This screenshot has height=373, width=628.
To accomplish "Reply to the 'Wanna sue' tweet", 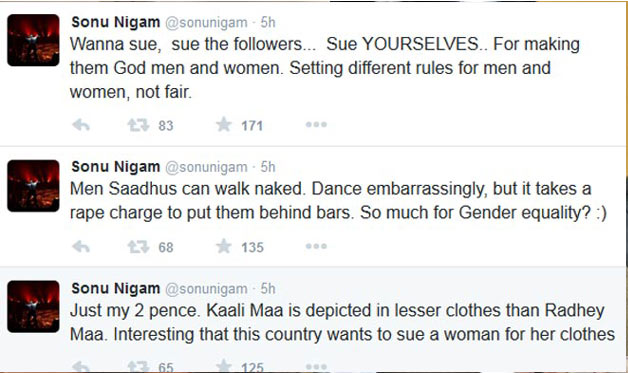I will [81, 125].
